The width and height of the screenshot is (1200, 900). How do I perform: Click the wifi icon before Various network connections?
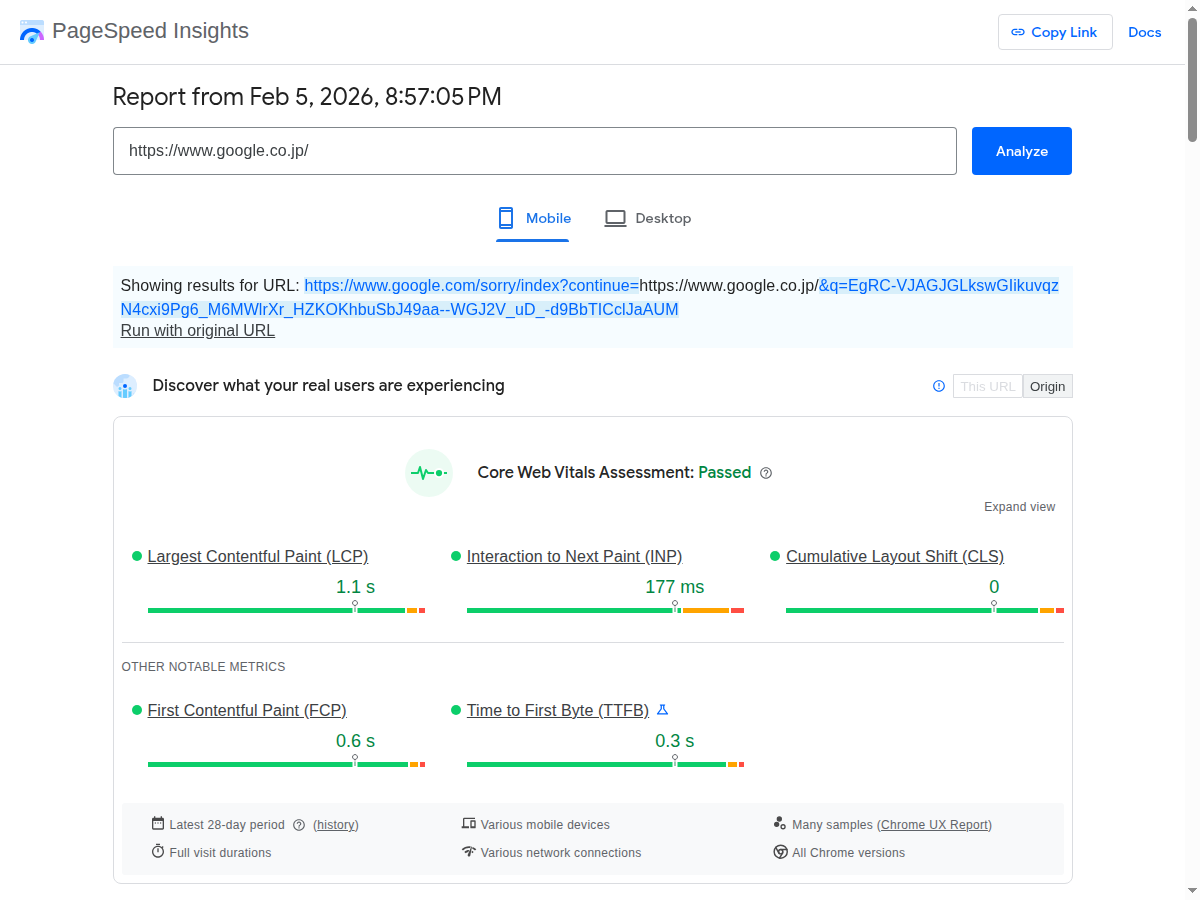pyautogui.click(x=469, y=852)
